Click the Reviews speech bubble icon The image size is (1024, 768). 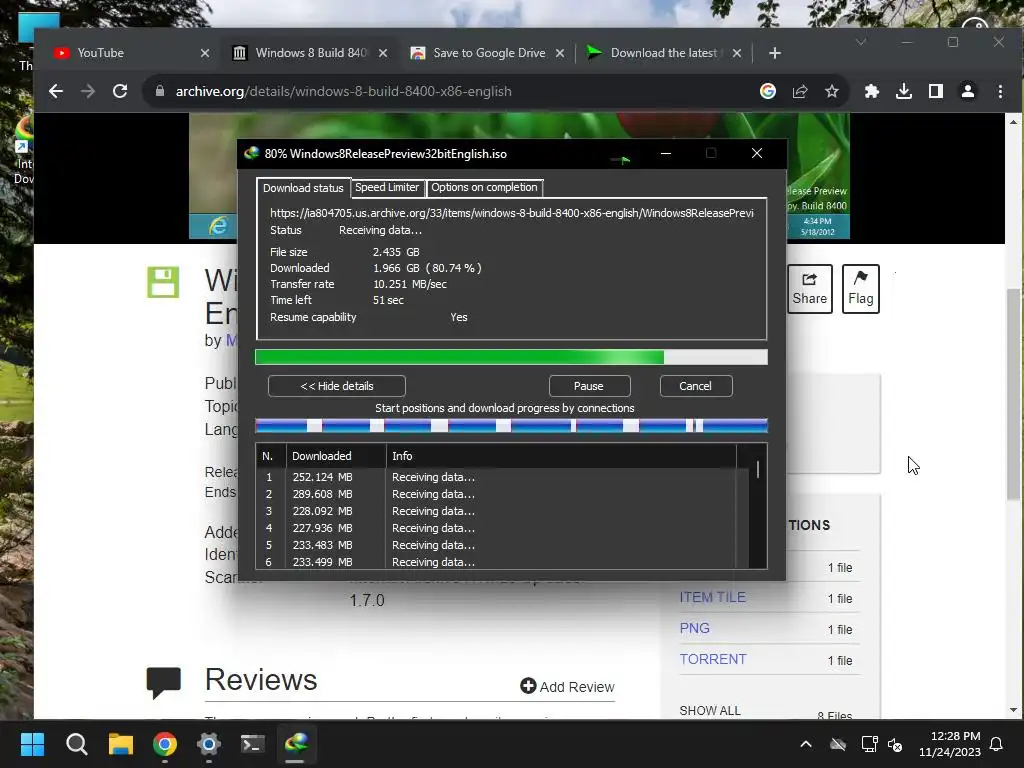point(163,682)
